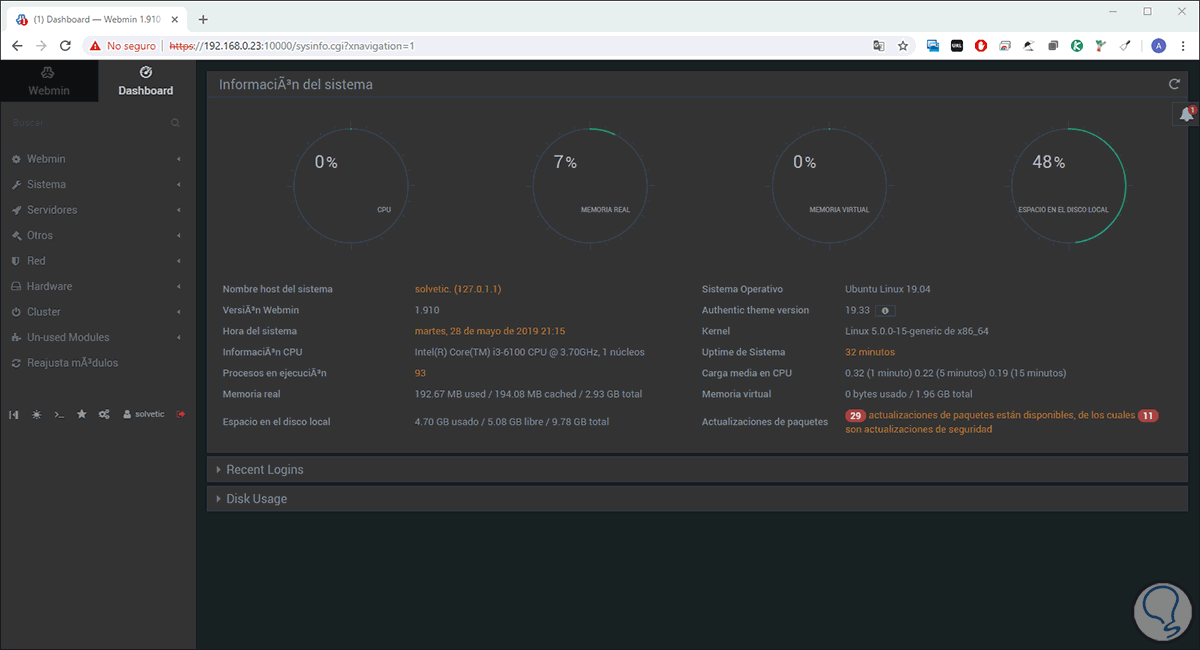Screen dimensions: 1200x650
Task: Open hostname link solvetic. (127.0.1.1)
Action: click(x=458, y=289)
